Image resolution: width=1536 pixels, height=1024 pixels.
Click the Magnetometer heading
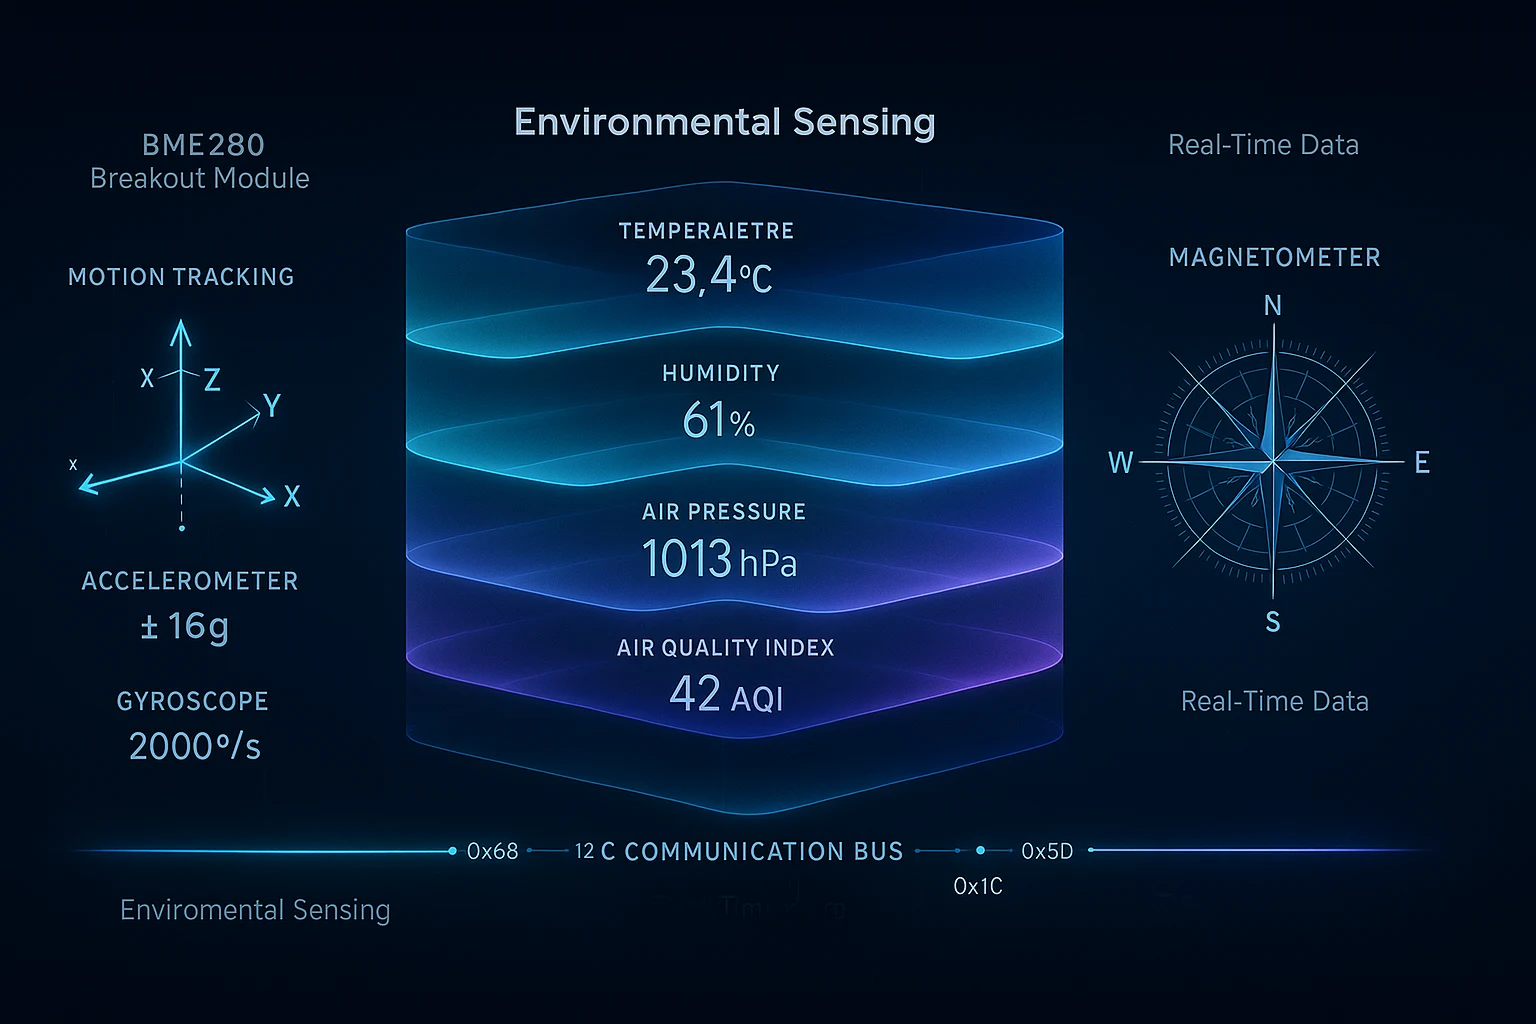click(x=1275, y=258)
